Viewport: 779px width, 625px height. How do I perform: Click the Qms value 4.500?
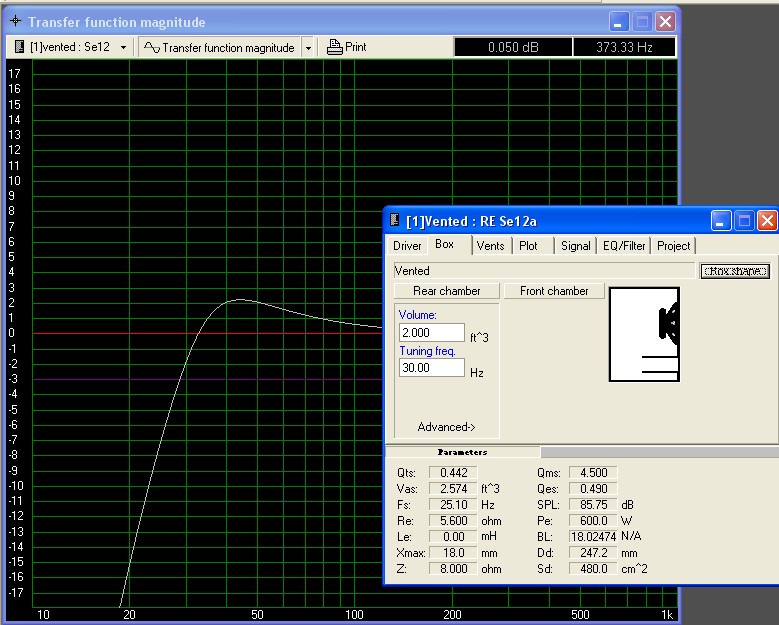[594, 472]
